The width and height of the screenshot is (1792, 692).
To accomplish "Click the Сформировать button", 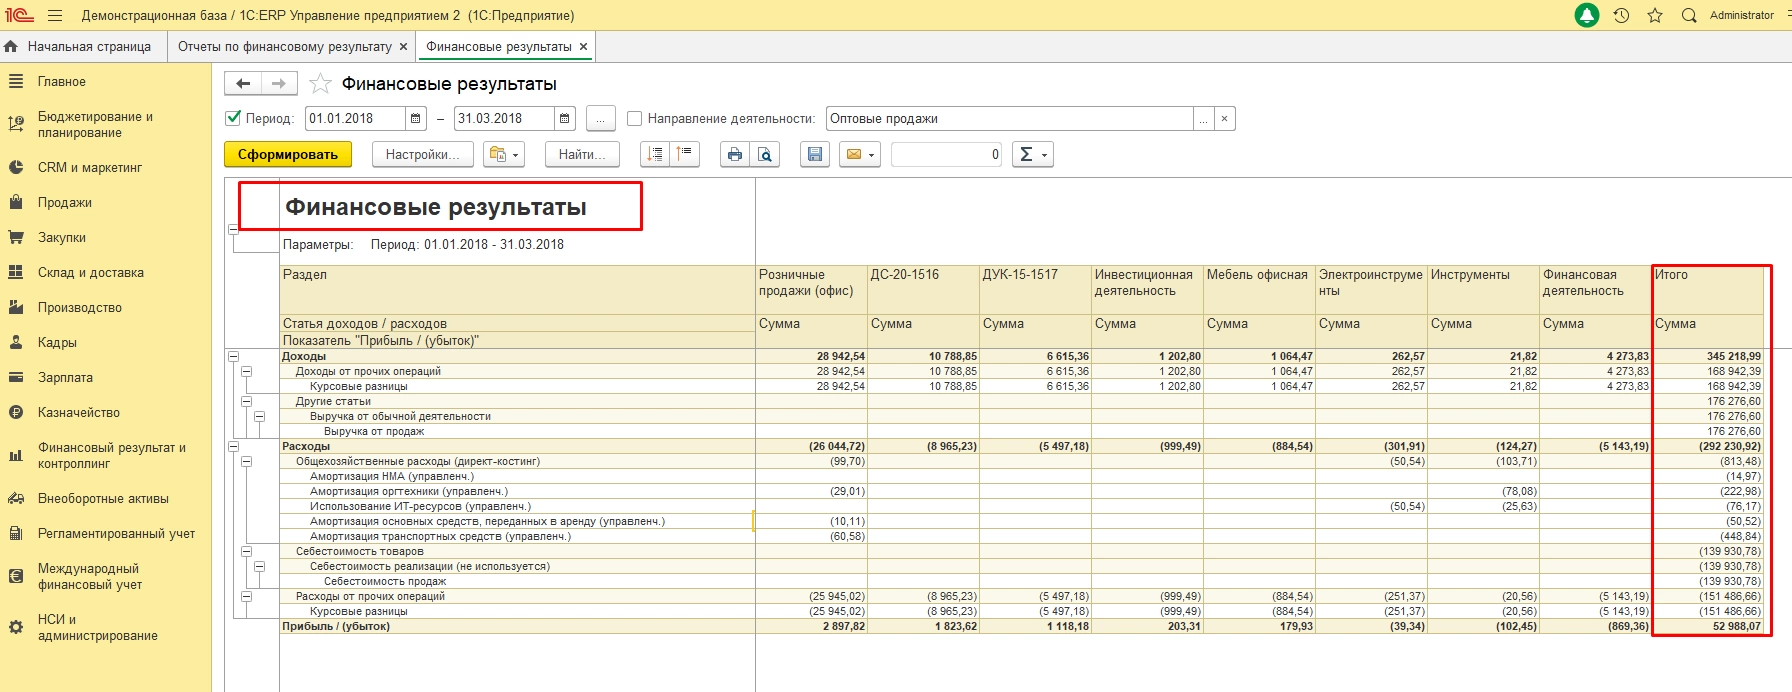I will click(288, 154).
